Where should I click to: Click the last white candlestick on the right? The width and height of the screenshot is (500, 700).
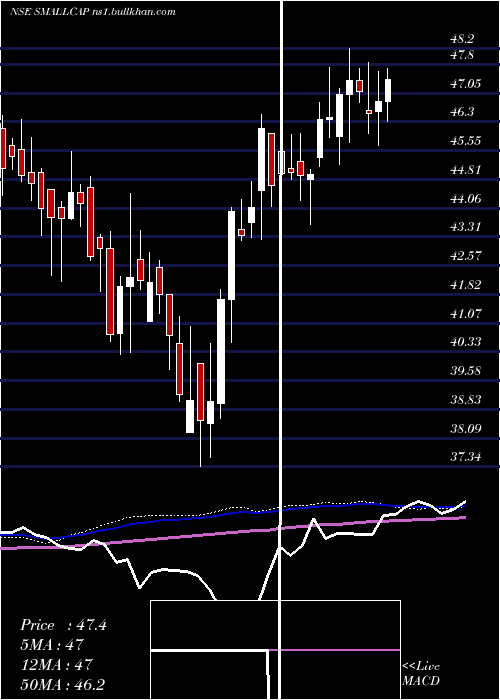tap(388, 91)
